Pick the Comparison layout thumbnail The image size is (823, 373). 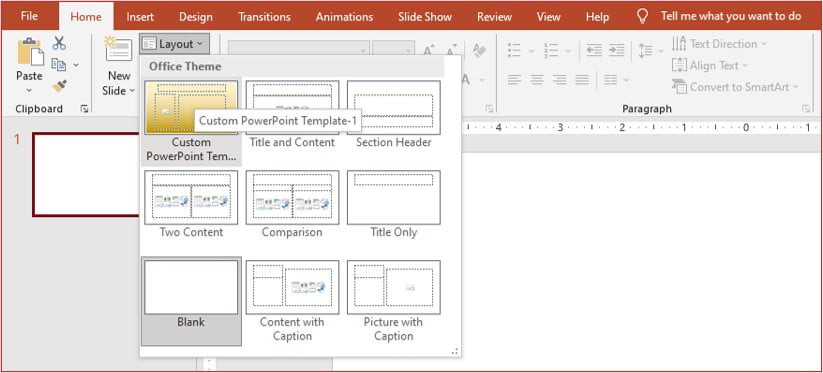tap(292, 204)
